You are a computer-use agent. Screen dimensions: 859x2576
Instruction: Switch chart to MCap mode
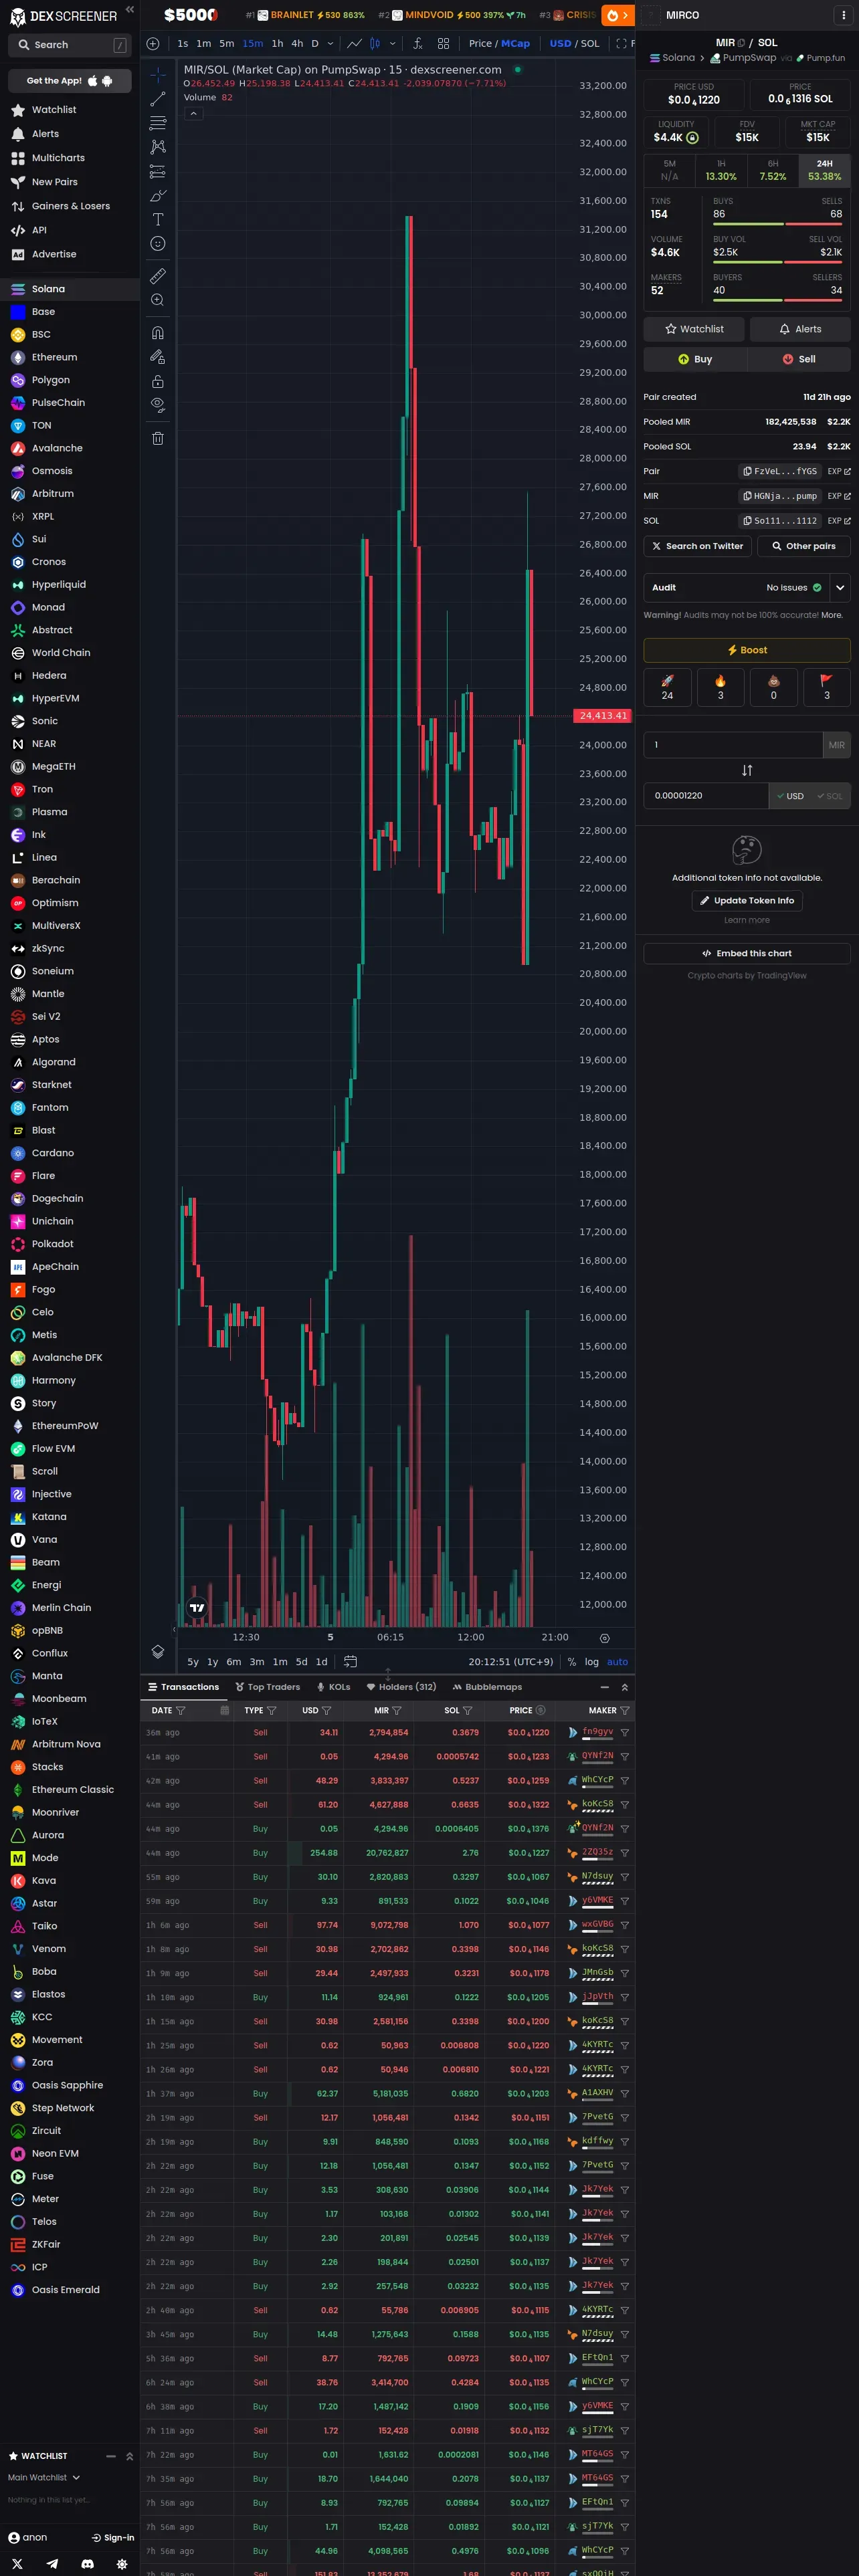[516, 44]
